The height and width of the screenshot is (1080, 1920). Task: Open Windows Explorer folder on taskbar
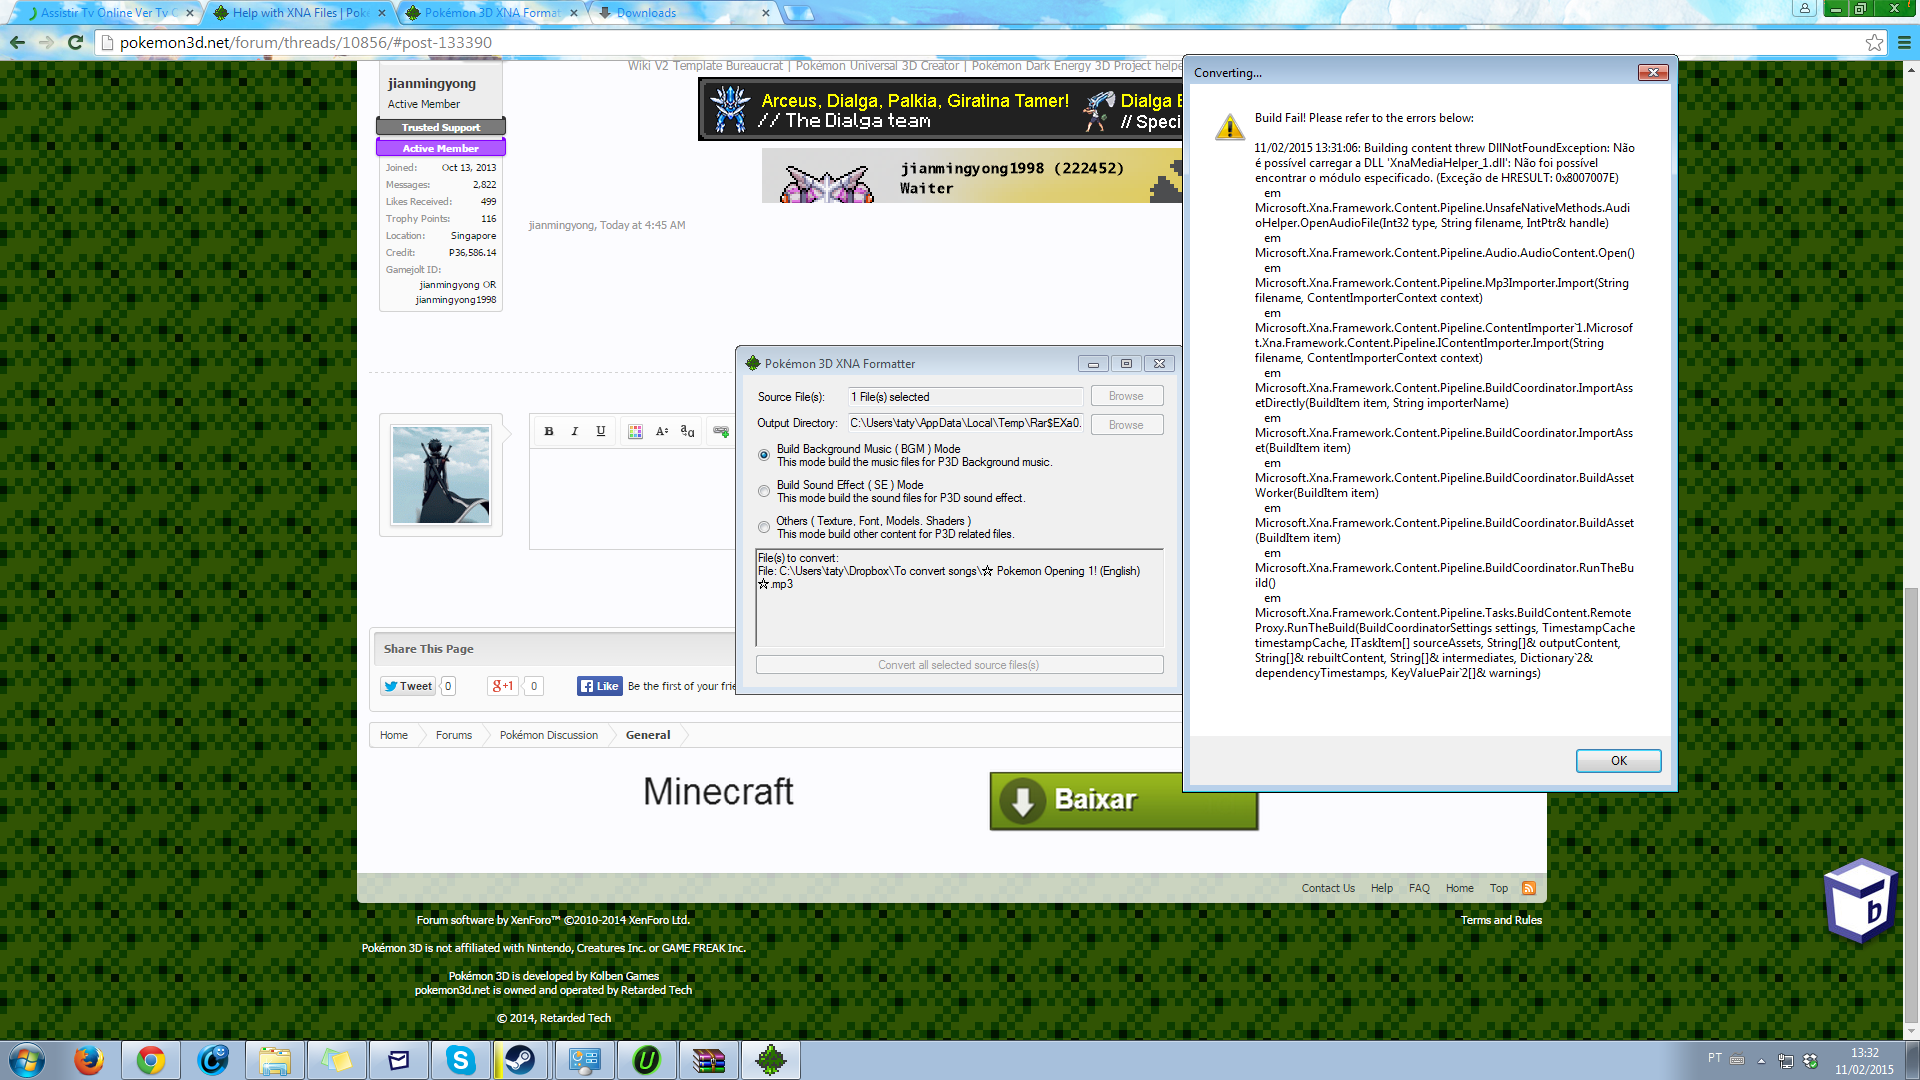[x=275, y=1060]
